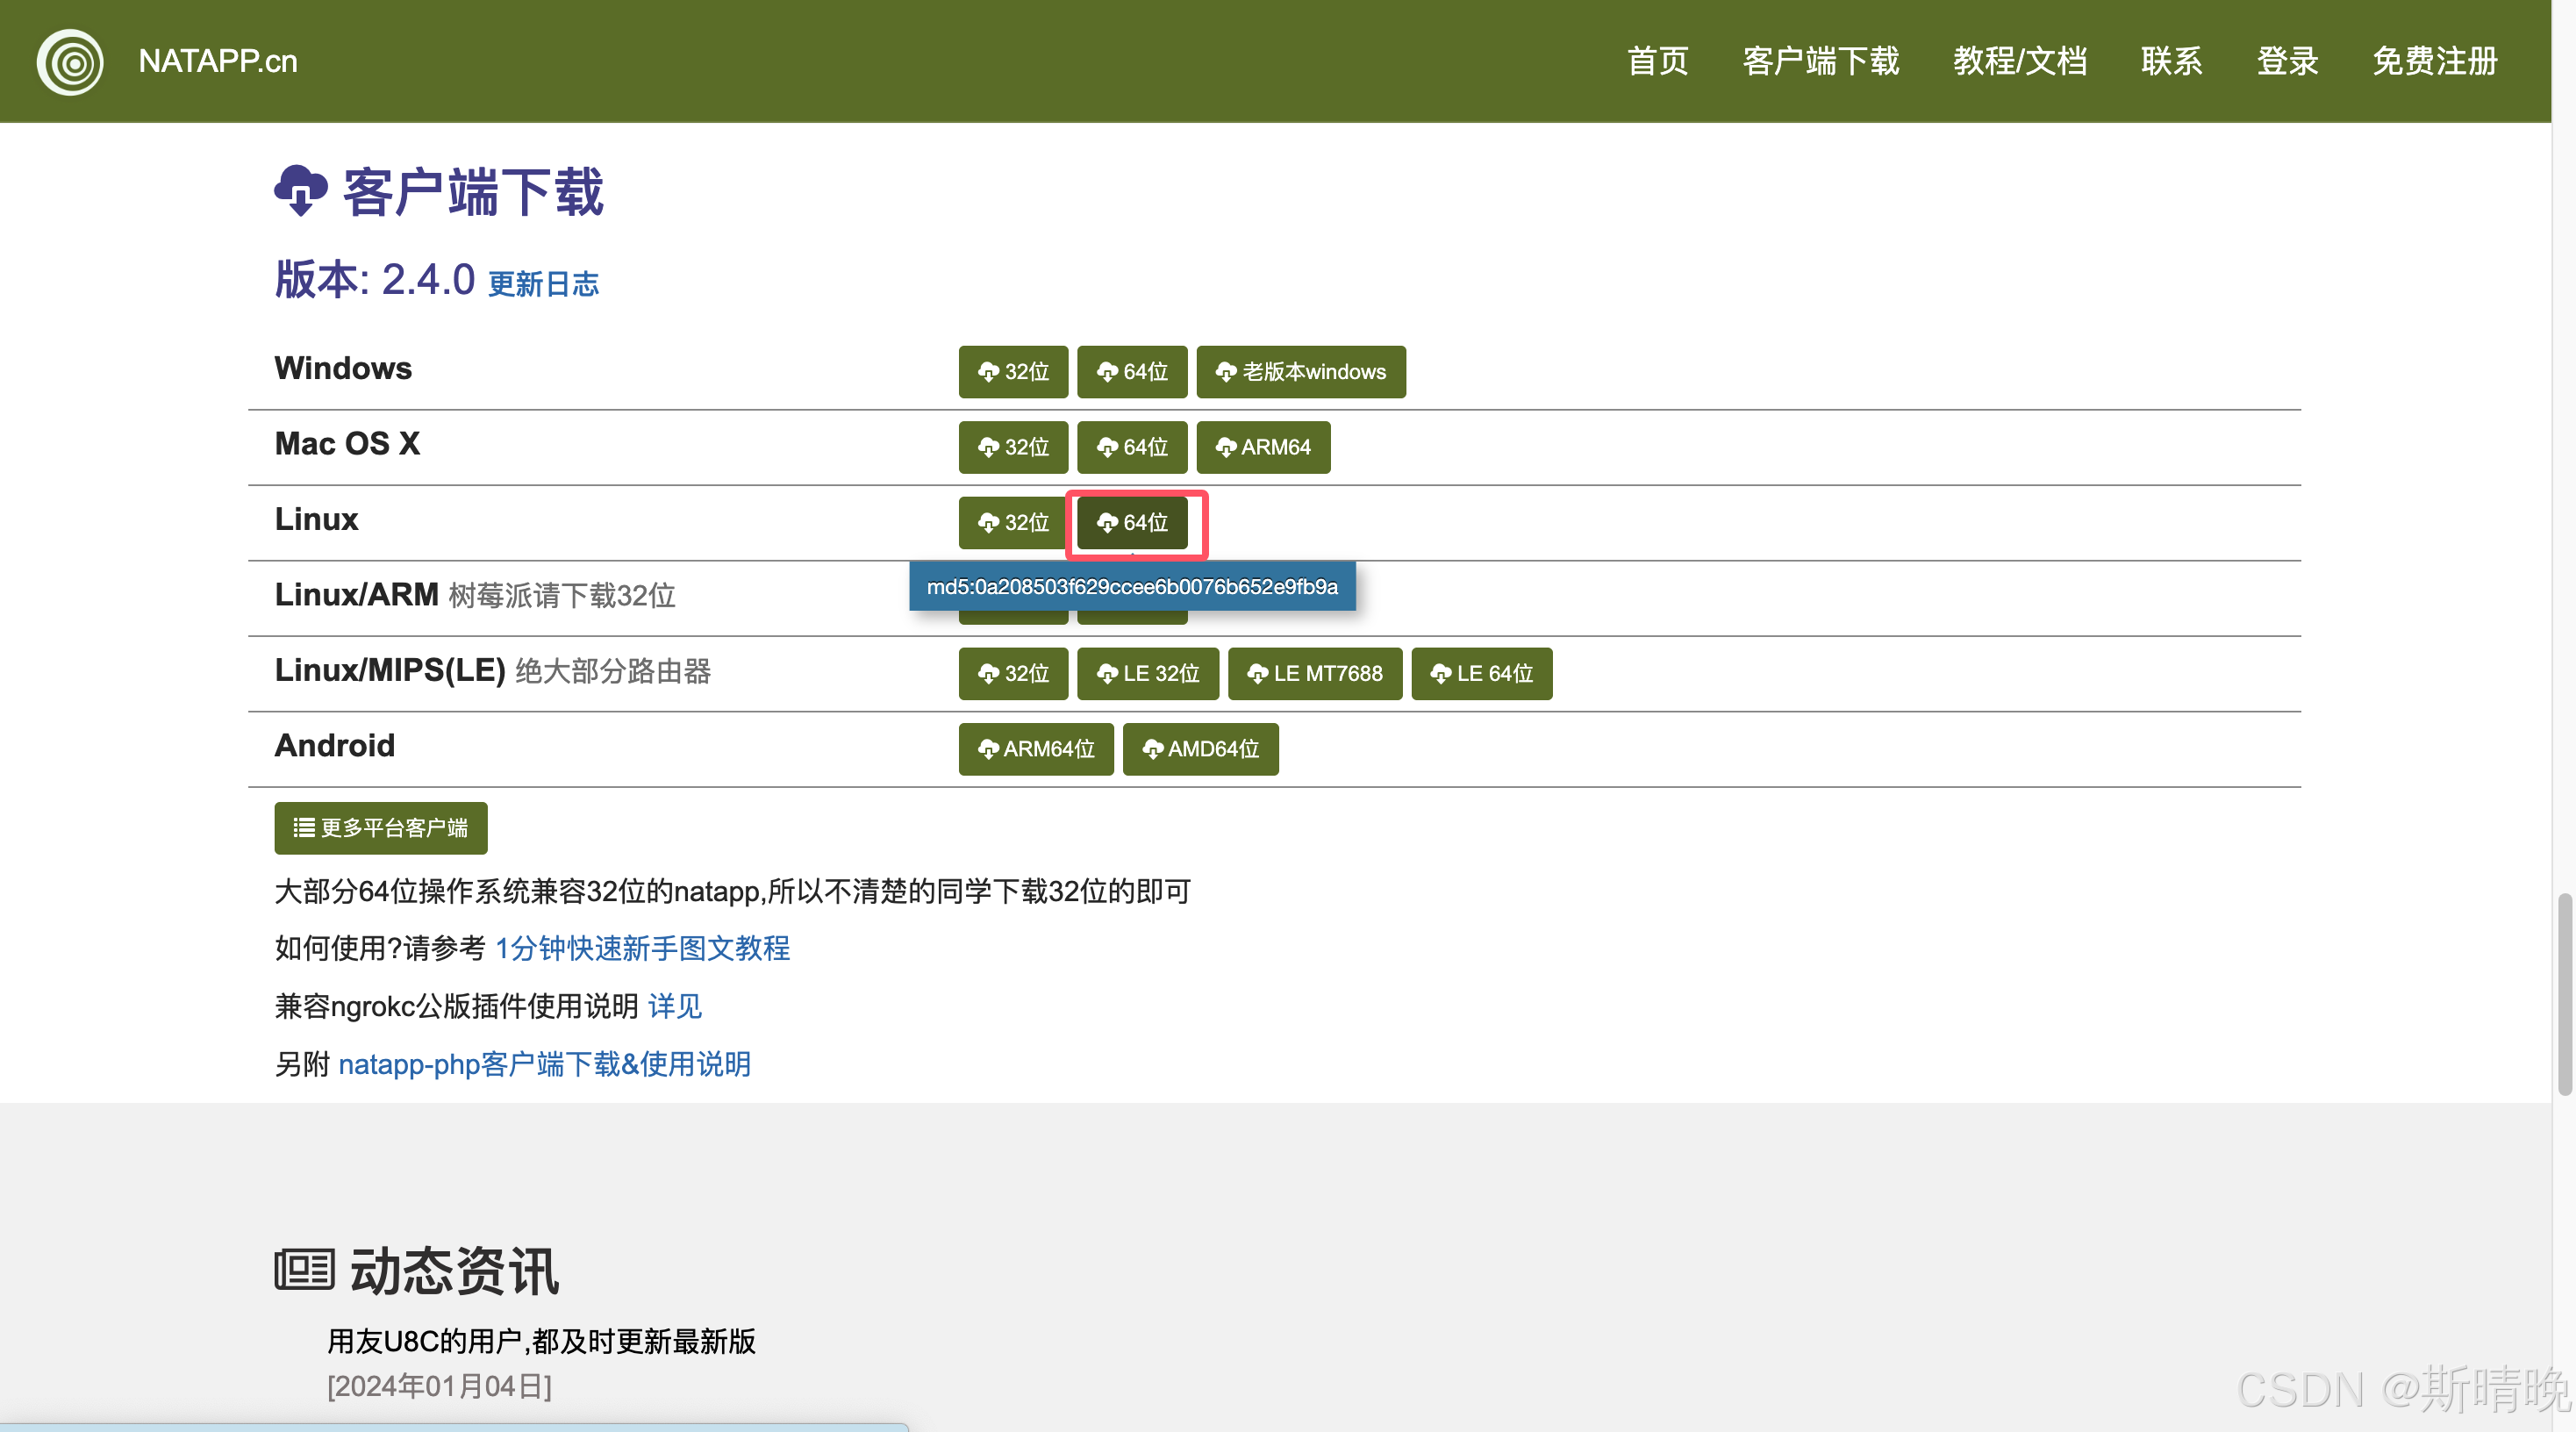Click the NATAPP spiral logo icon

(x=70, y=62)
